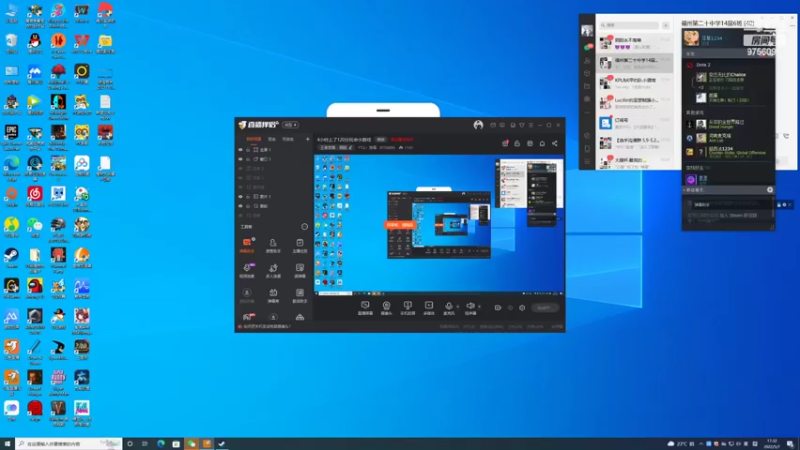The image size is (800, 450).
Task: Click the taskbar search box
Action: coord(68,444)
